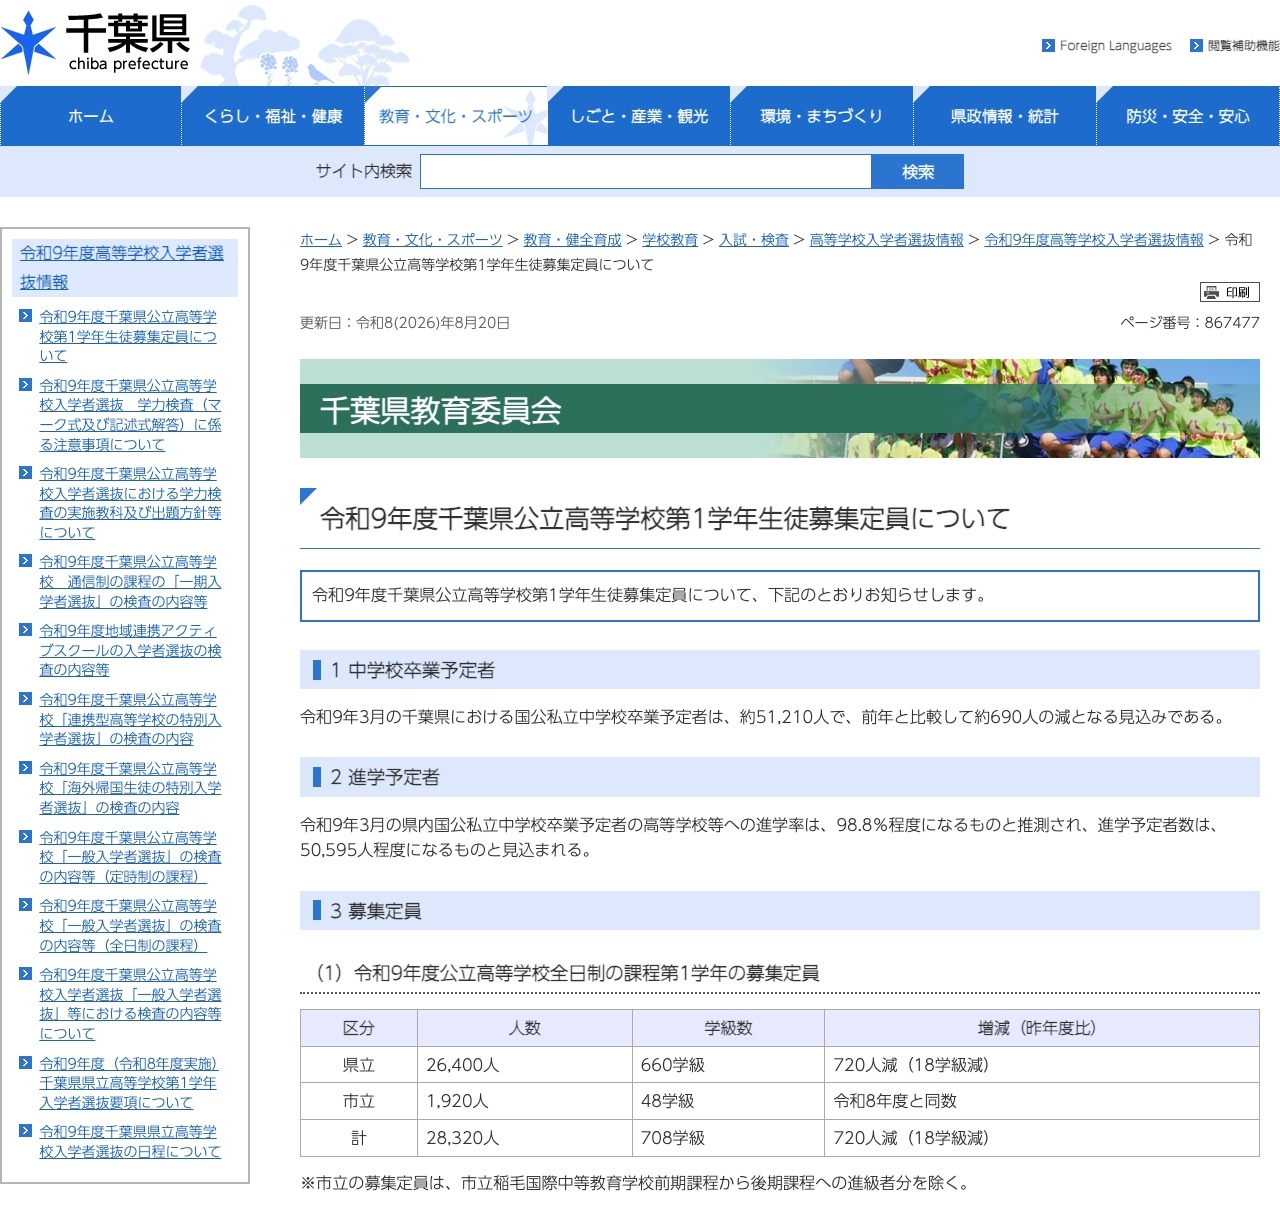The image size is (1280, 1215).
Task: Open the Foreign Languages link
Action: tap(1115, 46)
